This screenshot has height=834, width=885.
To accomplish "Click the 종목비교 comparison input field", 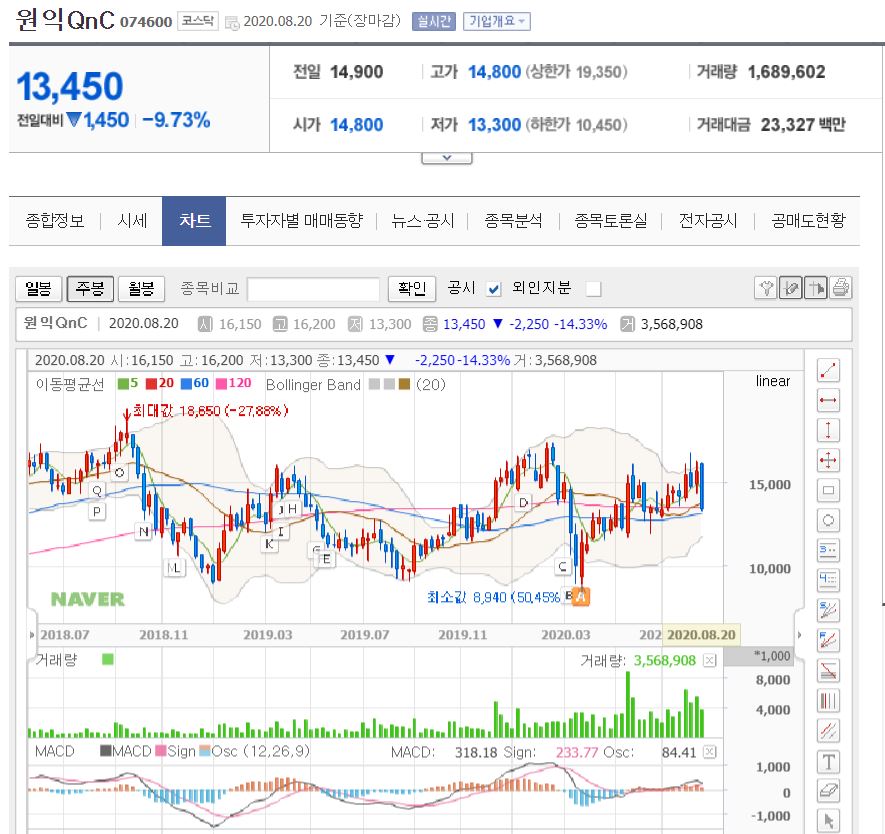I will [313, 289].
